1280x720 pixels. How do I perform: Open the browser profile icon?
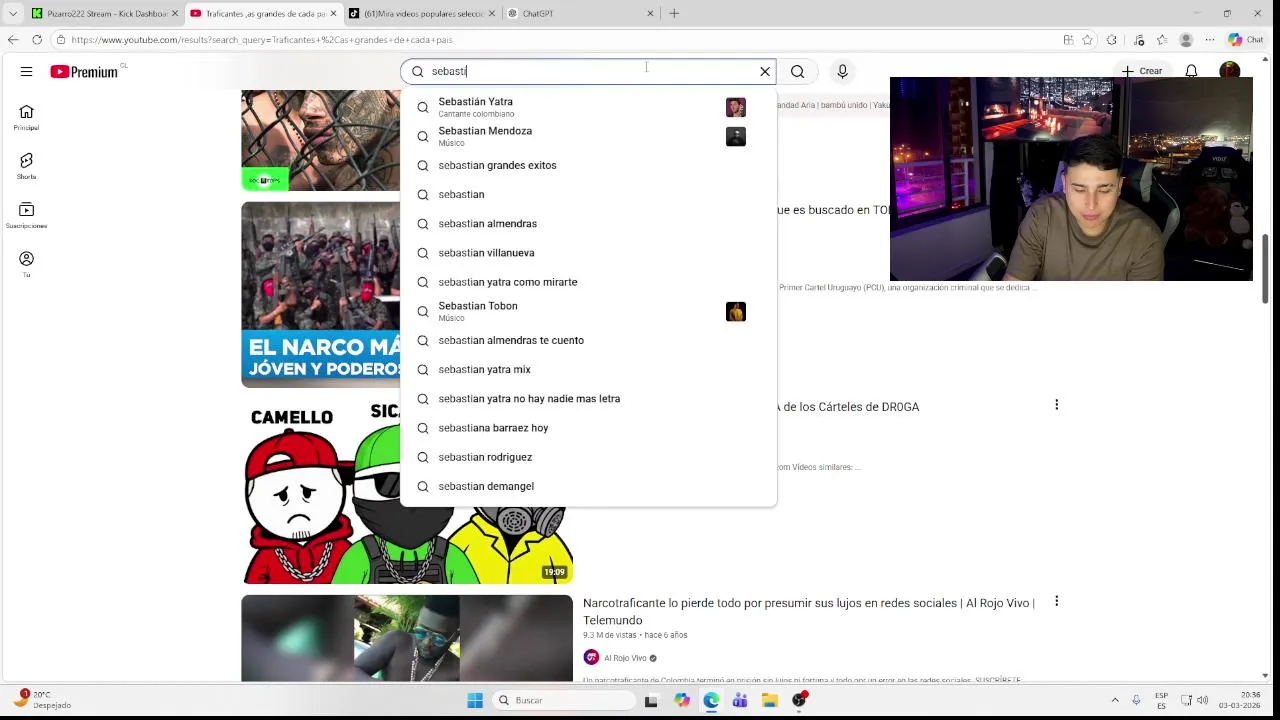(x=1186, y=40)
